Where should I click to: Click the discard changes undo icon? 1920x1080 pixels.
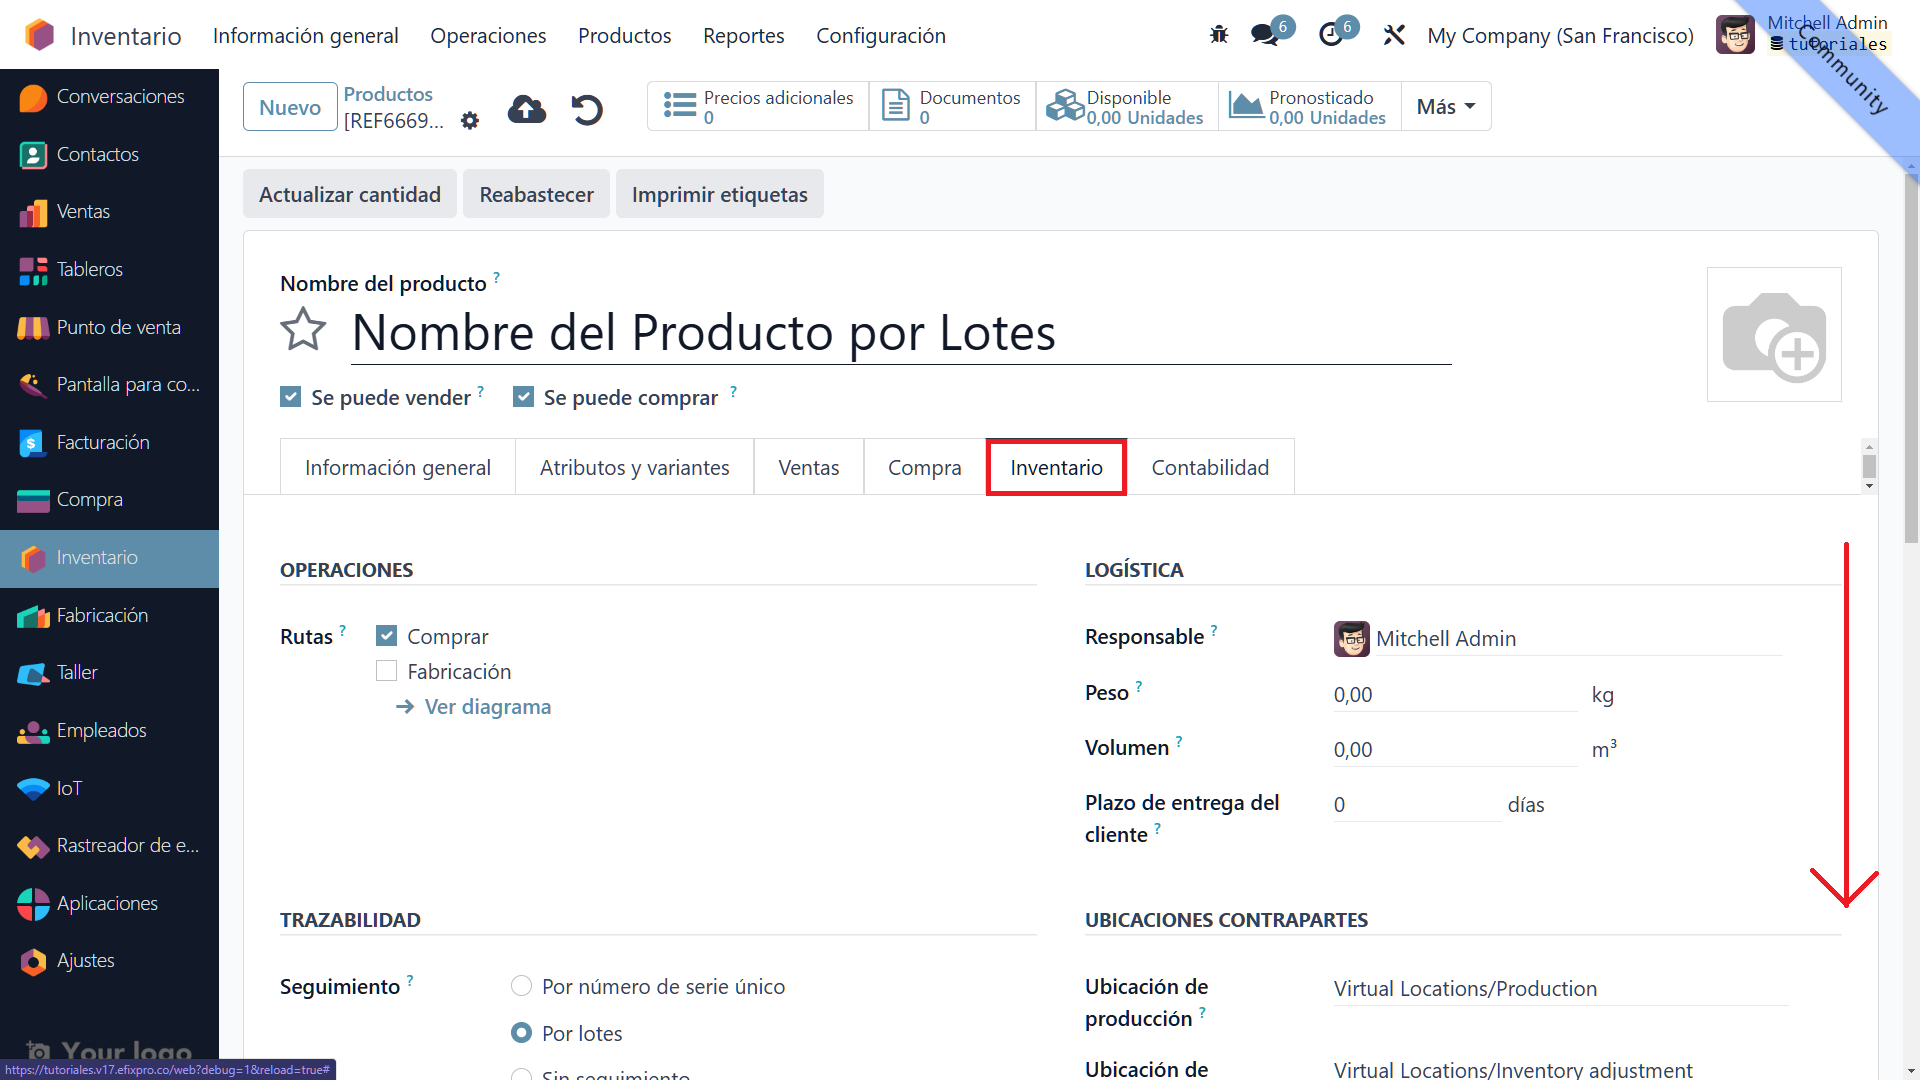click(x=587, y=109)
